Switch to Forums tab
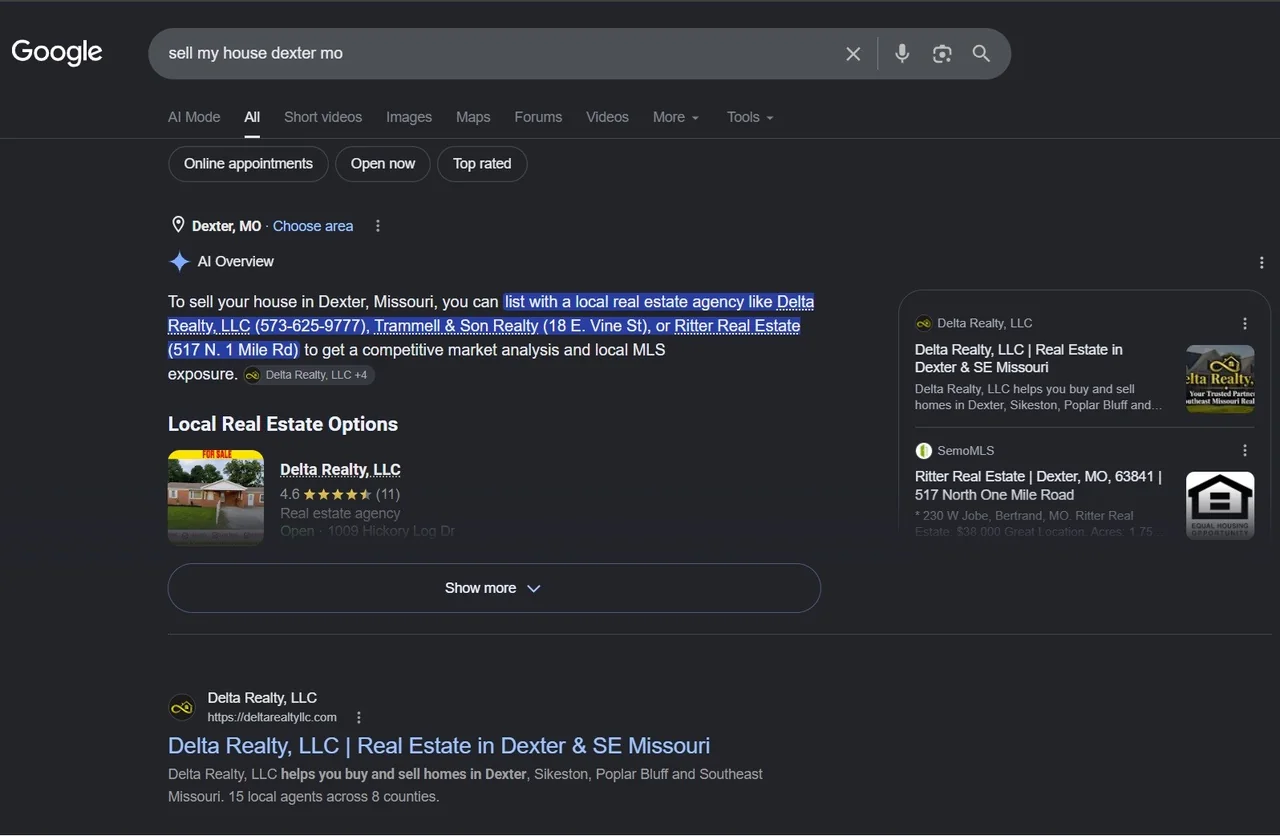Viewport: 1280px width, 836px height. (538, 117)
